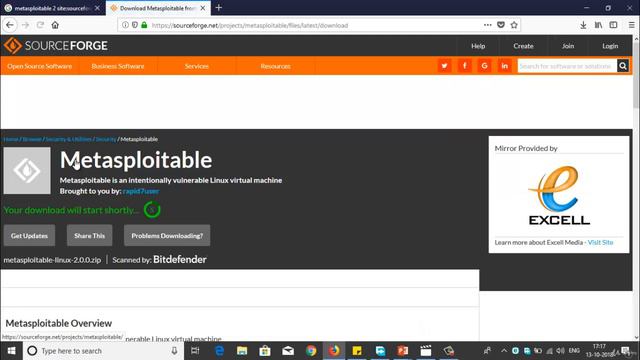Open the Open Source Software menu
The height and width of the screenshot is (360, 640).
pyautogui.click(x=40, y=66)
